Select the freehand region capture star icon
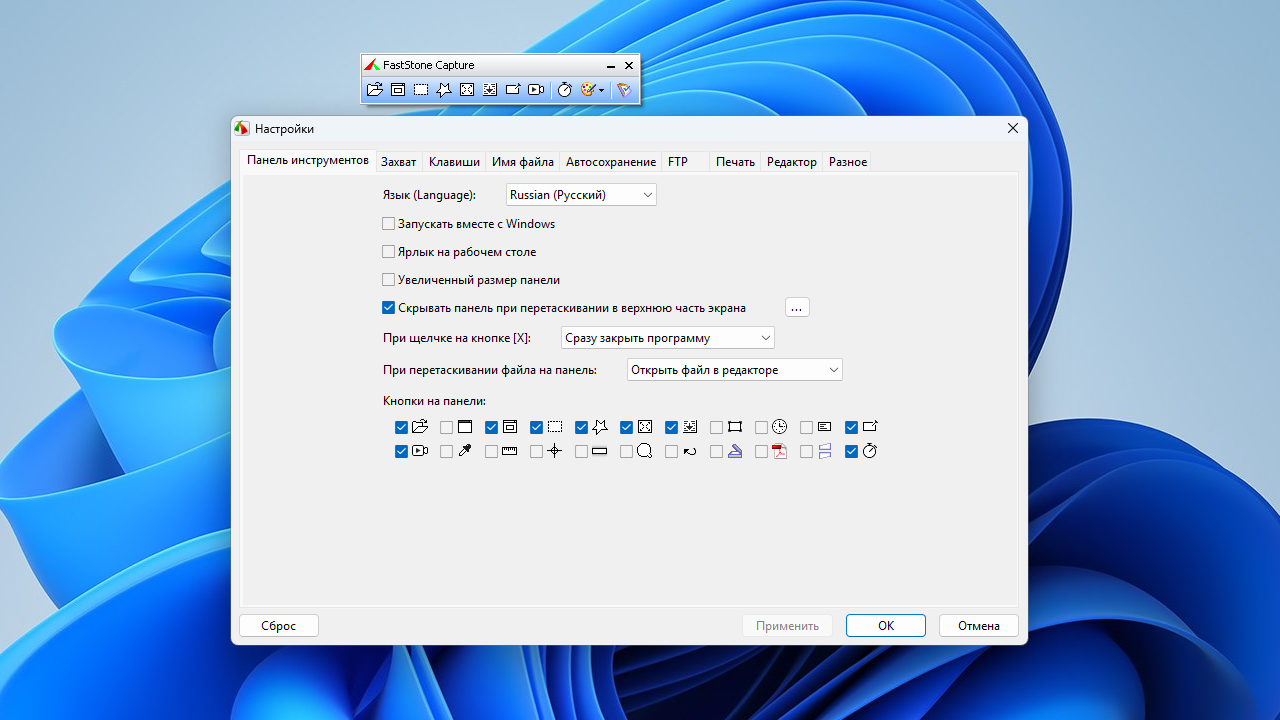1280x720 pixels. coord(444,90)
